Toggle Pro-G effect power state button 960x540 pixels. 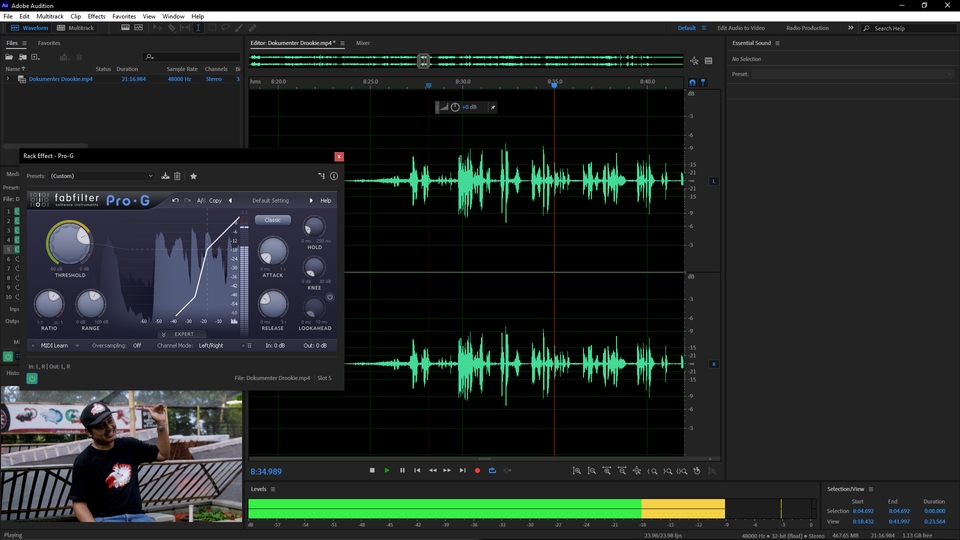coord(32,378)
